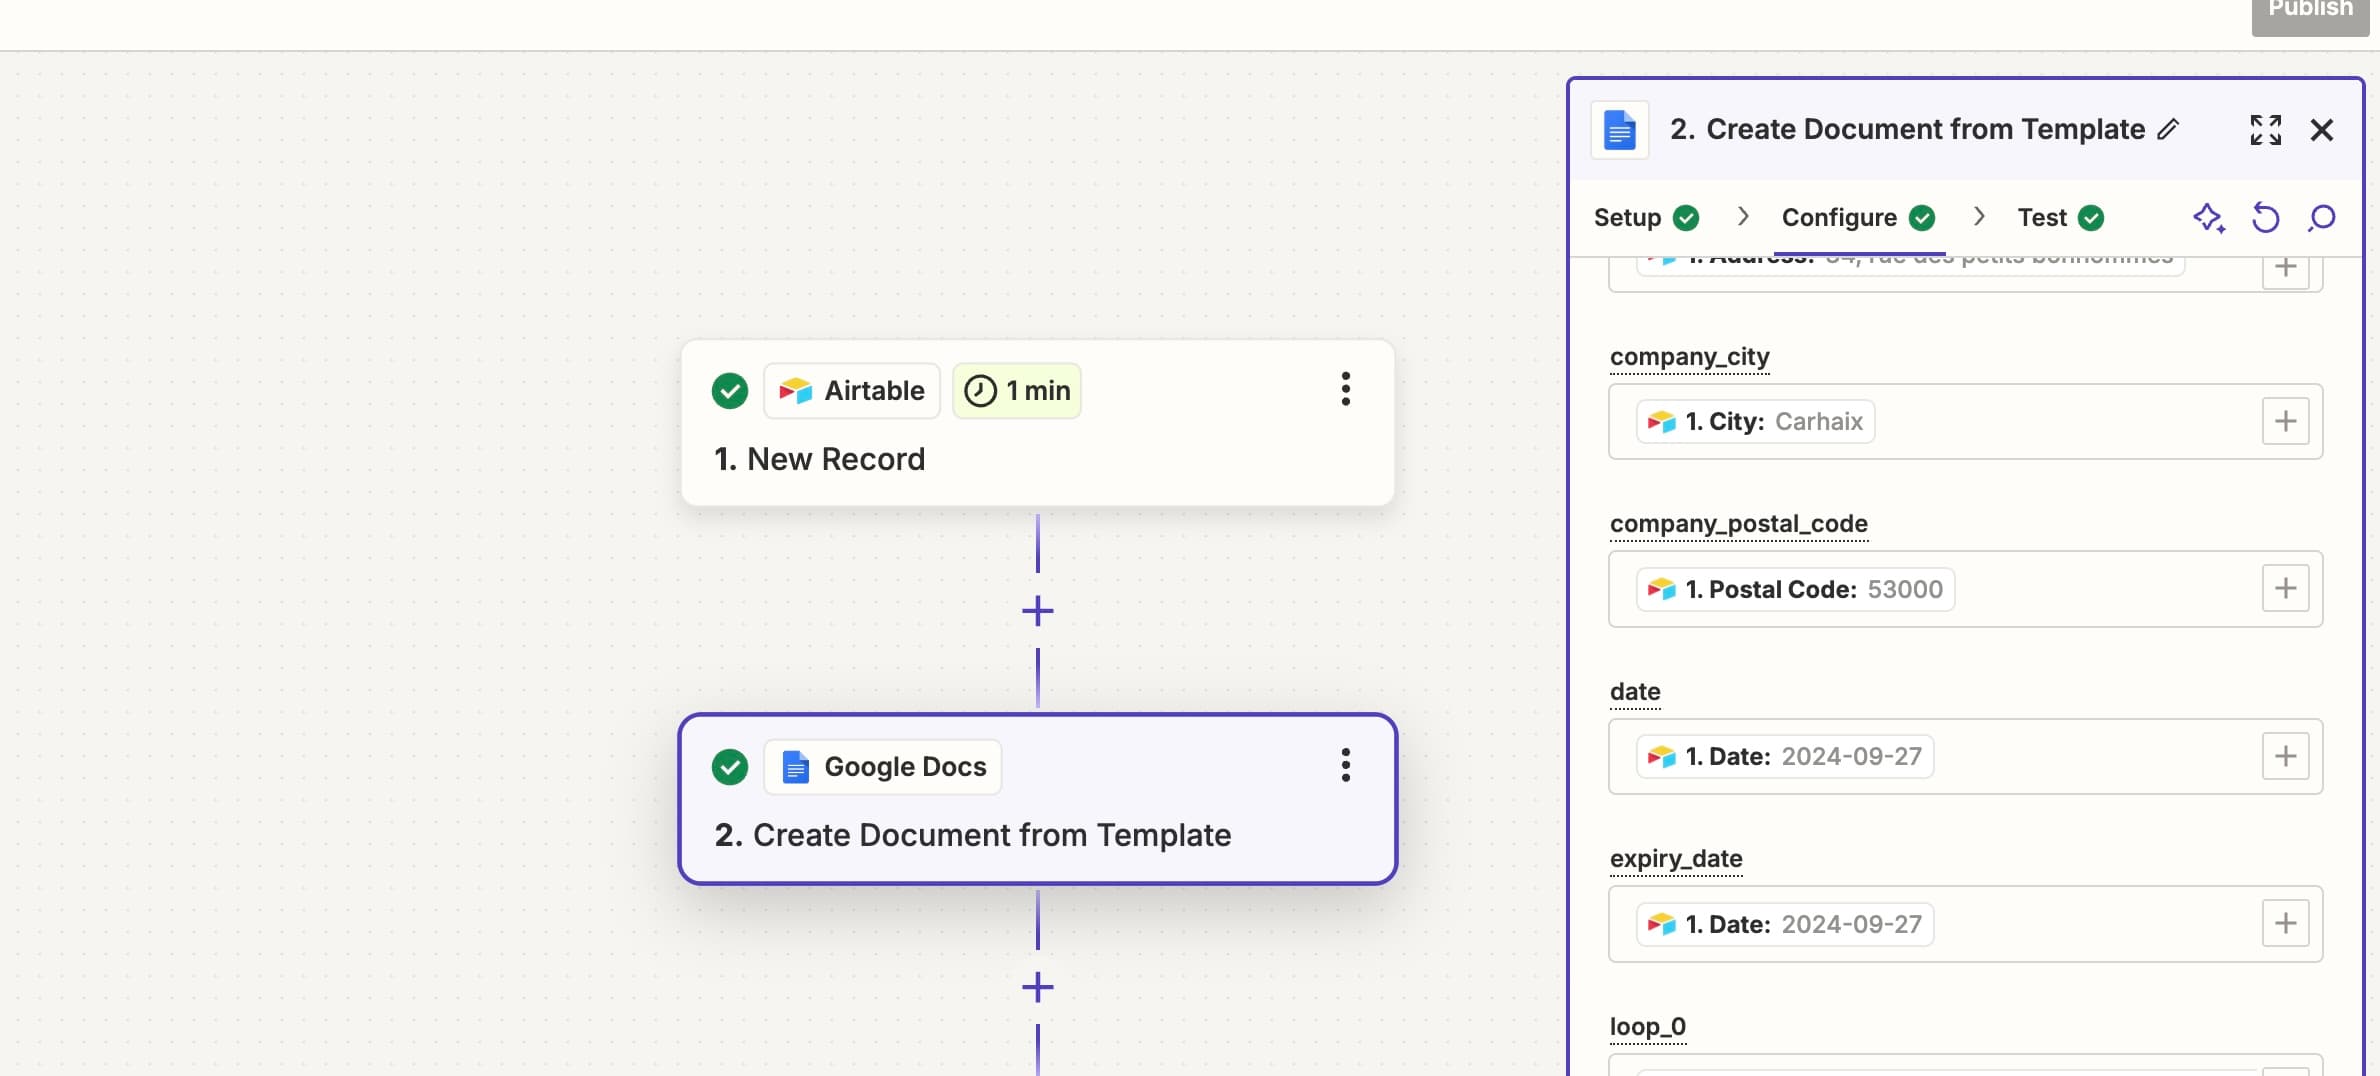2380x1076 pixels.
Task: Add a step between Airtable and Google Docs
Action: click(x=1037, y=611)
